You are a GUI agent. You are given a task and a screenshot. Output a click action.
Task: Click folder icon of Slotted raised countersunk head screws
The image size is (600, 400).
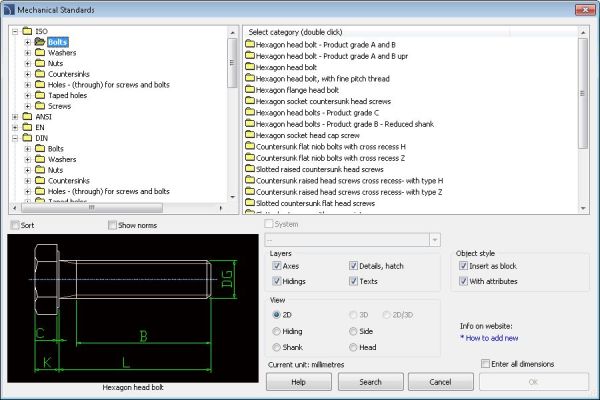pyautogui.click(x=250, y=169)
